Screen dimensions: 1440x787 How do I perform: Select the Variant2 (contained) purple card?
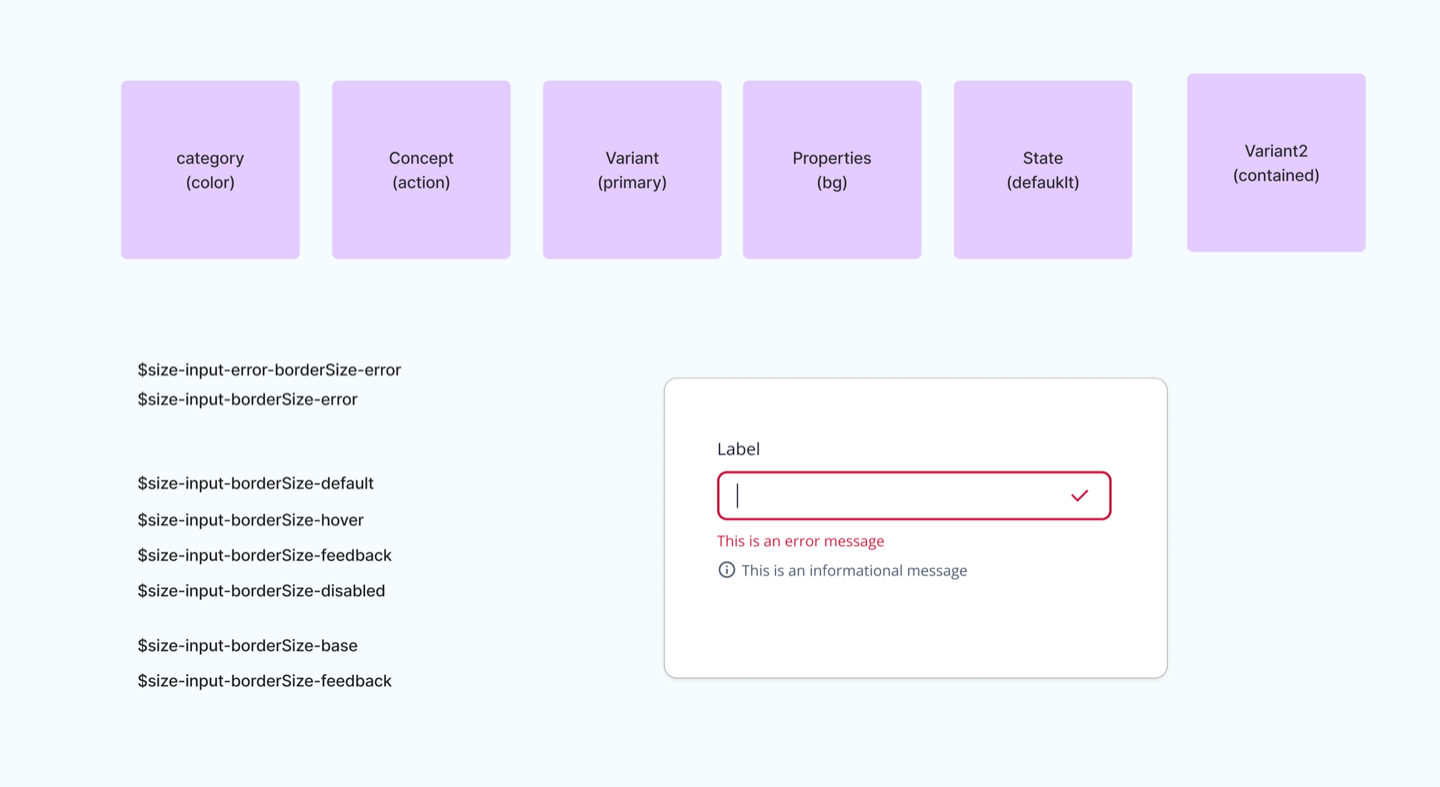1276,163
